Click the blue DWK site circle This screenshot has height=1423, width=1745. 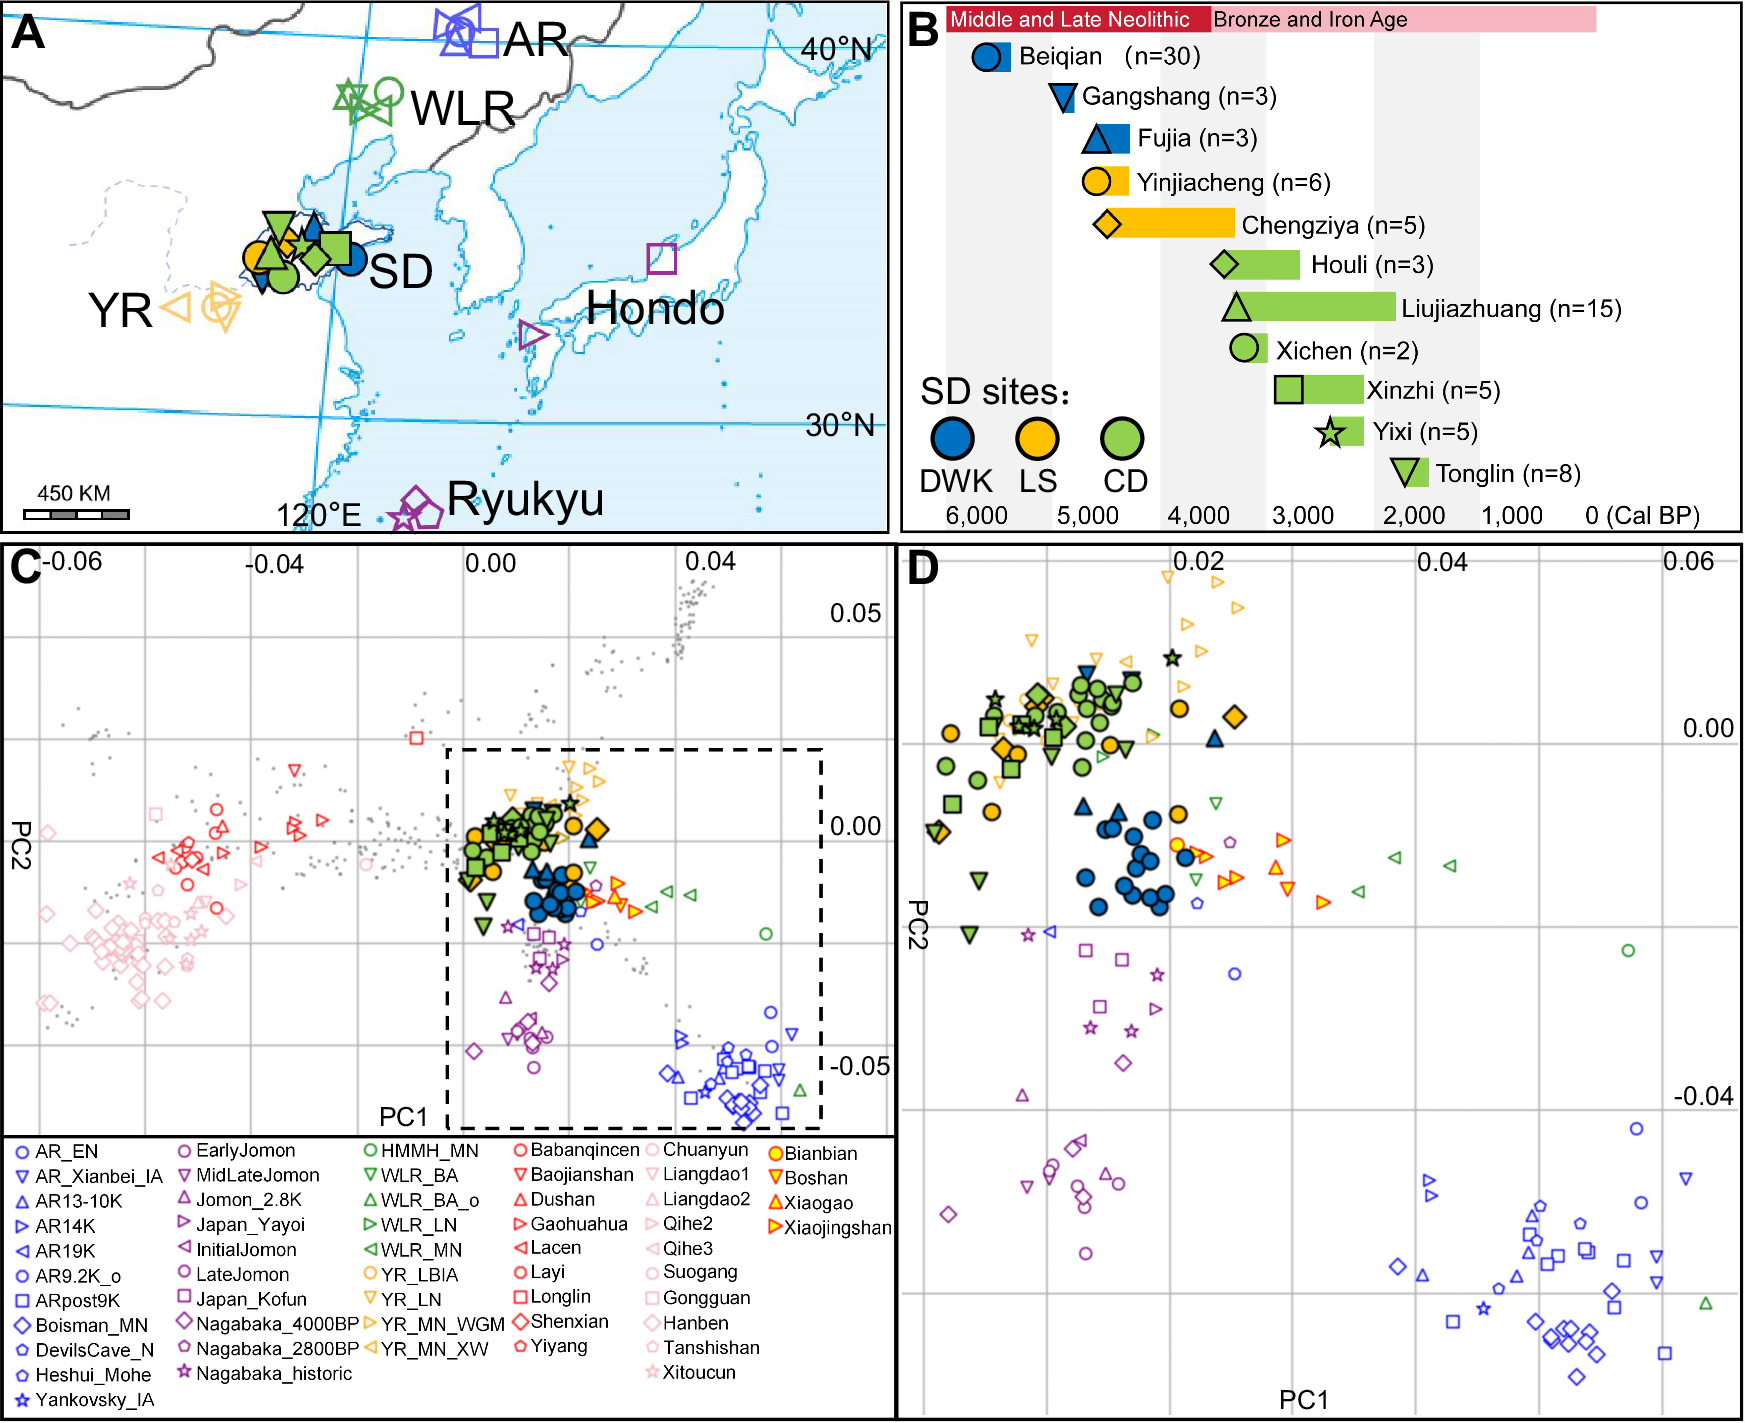953,438
